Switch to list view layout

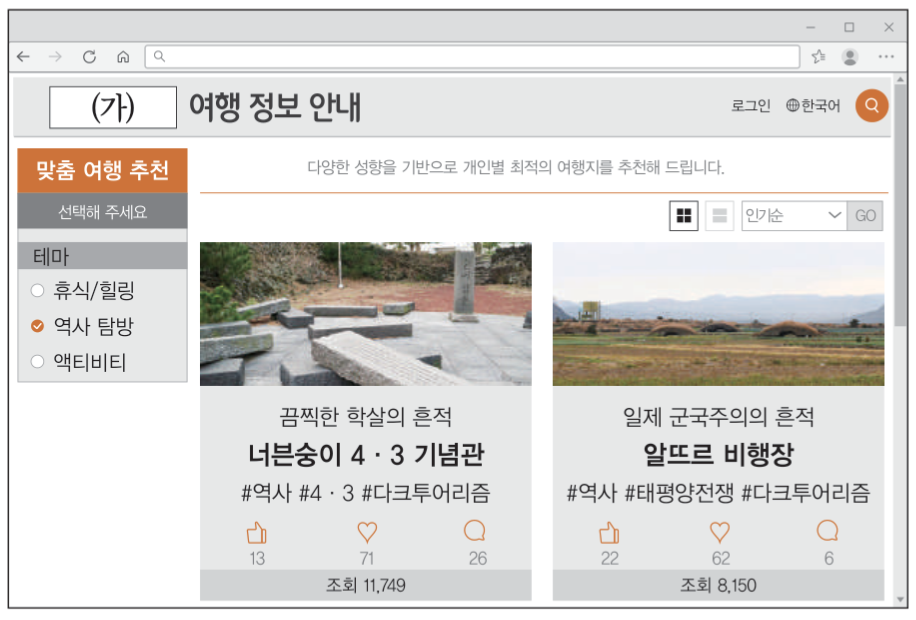pos(718,216)
